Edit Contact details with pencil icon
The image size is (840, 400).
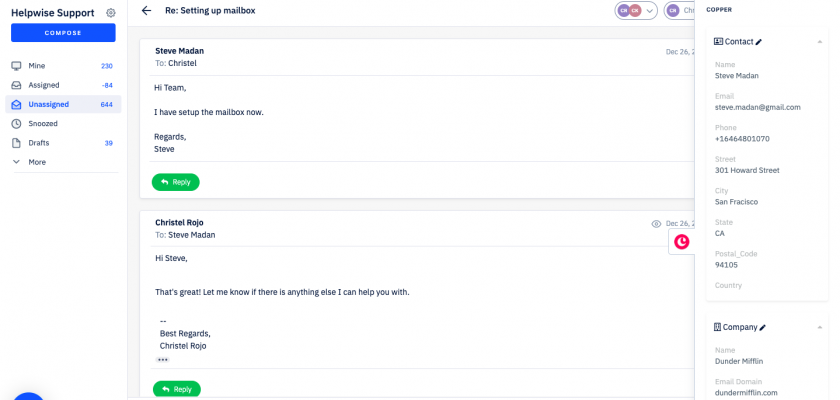pyautogui.click(x=759, y=42)
